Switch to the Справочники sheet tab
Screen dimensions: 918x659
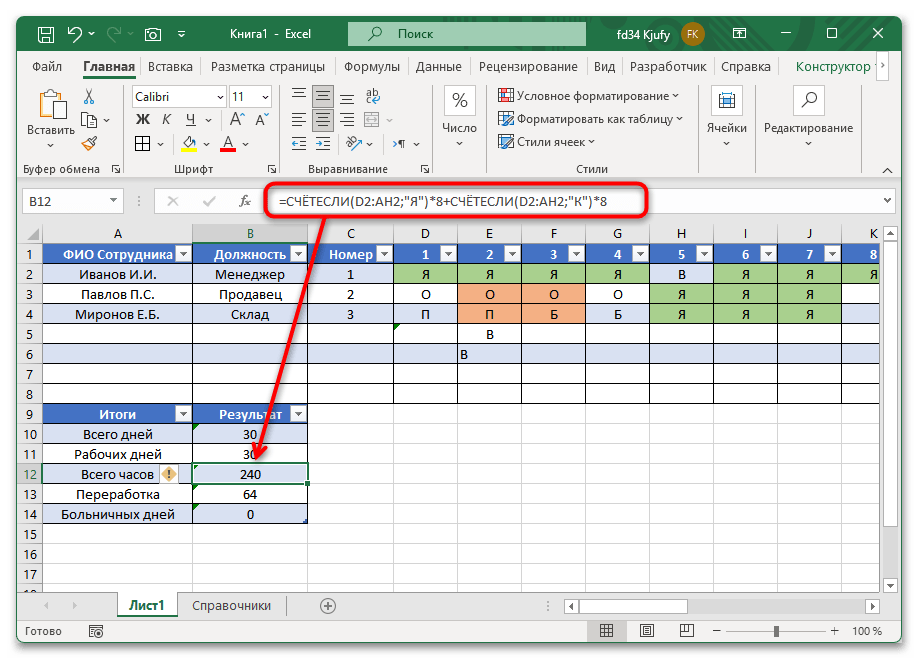tap(231, 605)
